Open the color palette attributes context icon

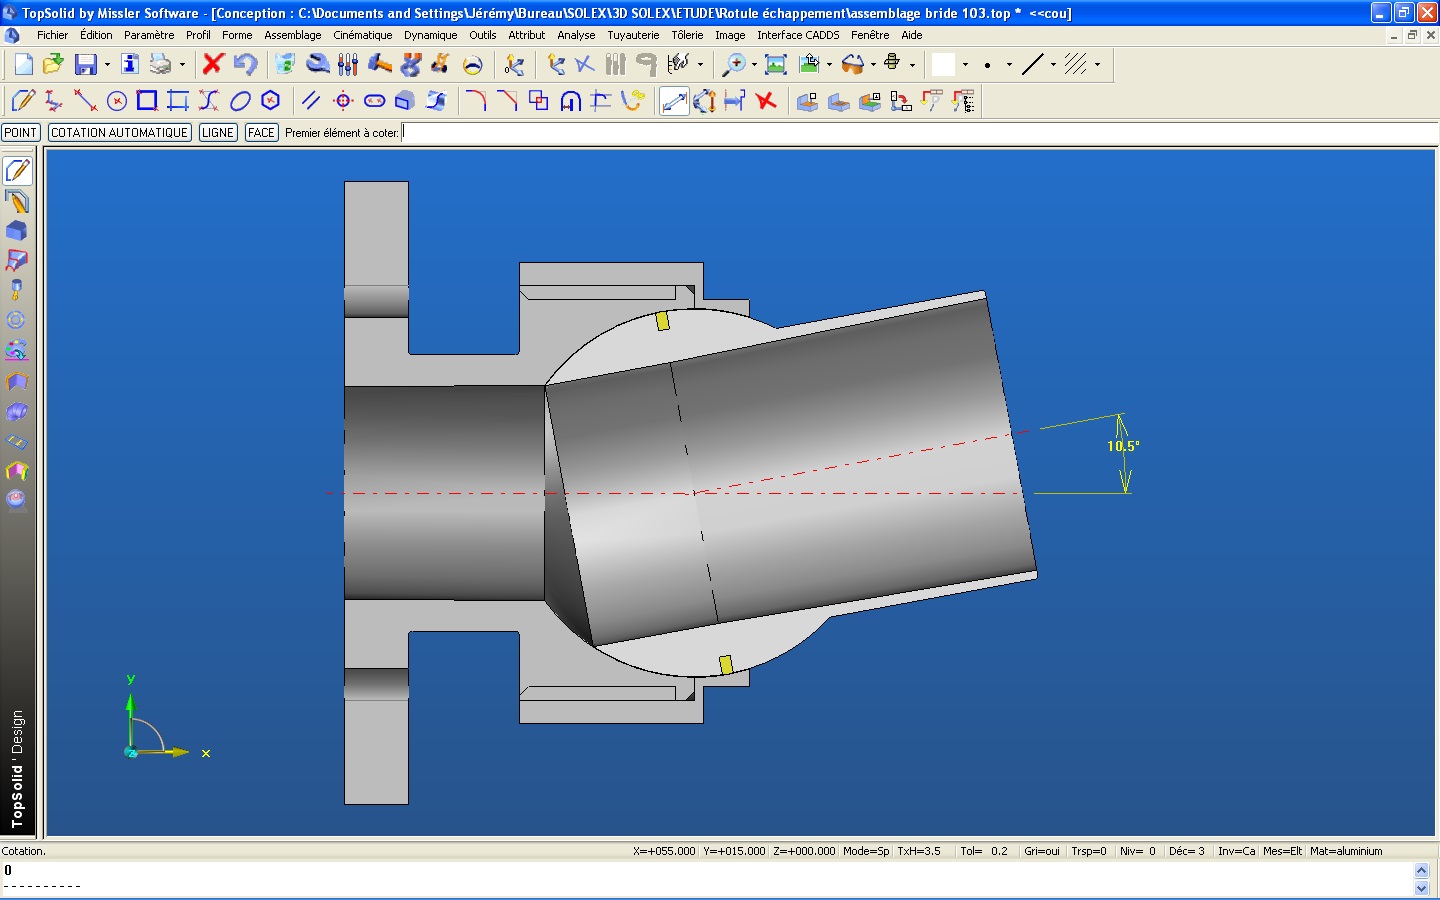(17, 350)
